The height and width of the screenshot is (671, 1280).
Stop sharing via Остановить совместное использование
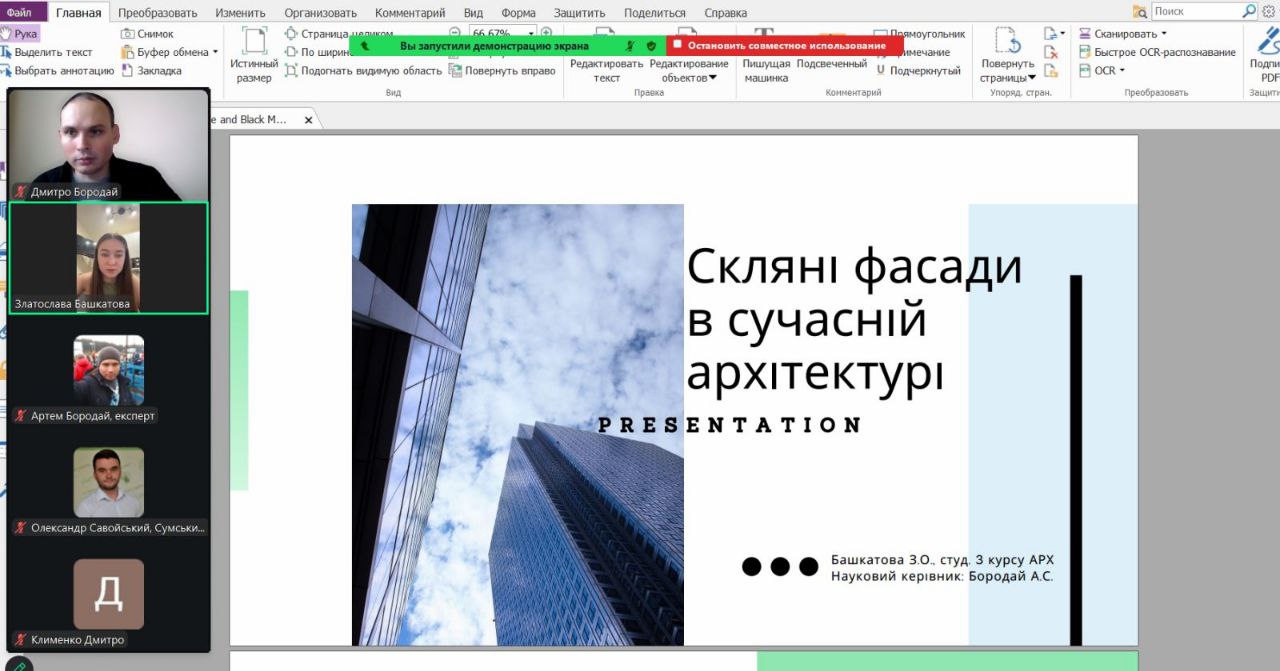[x=785, y=46]
